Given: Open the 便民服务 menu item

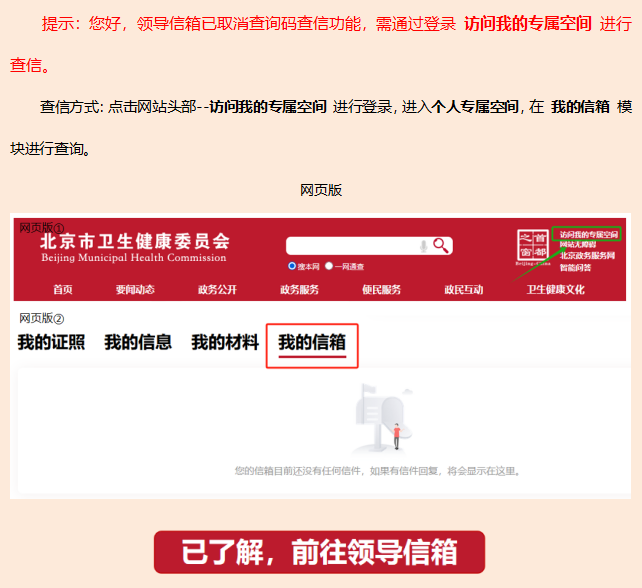Looking at the screenshot, I should tap(381, 290).
